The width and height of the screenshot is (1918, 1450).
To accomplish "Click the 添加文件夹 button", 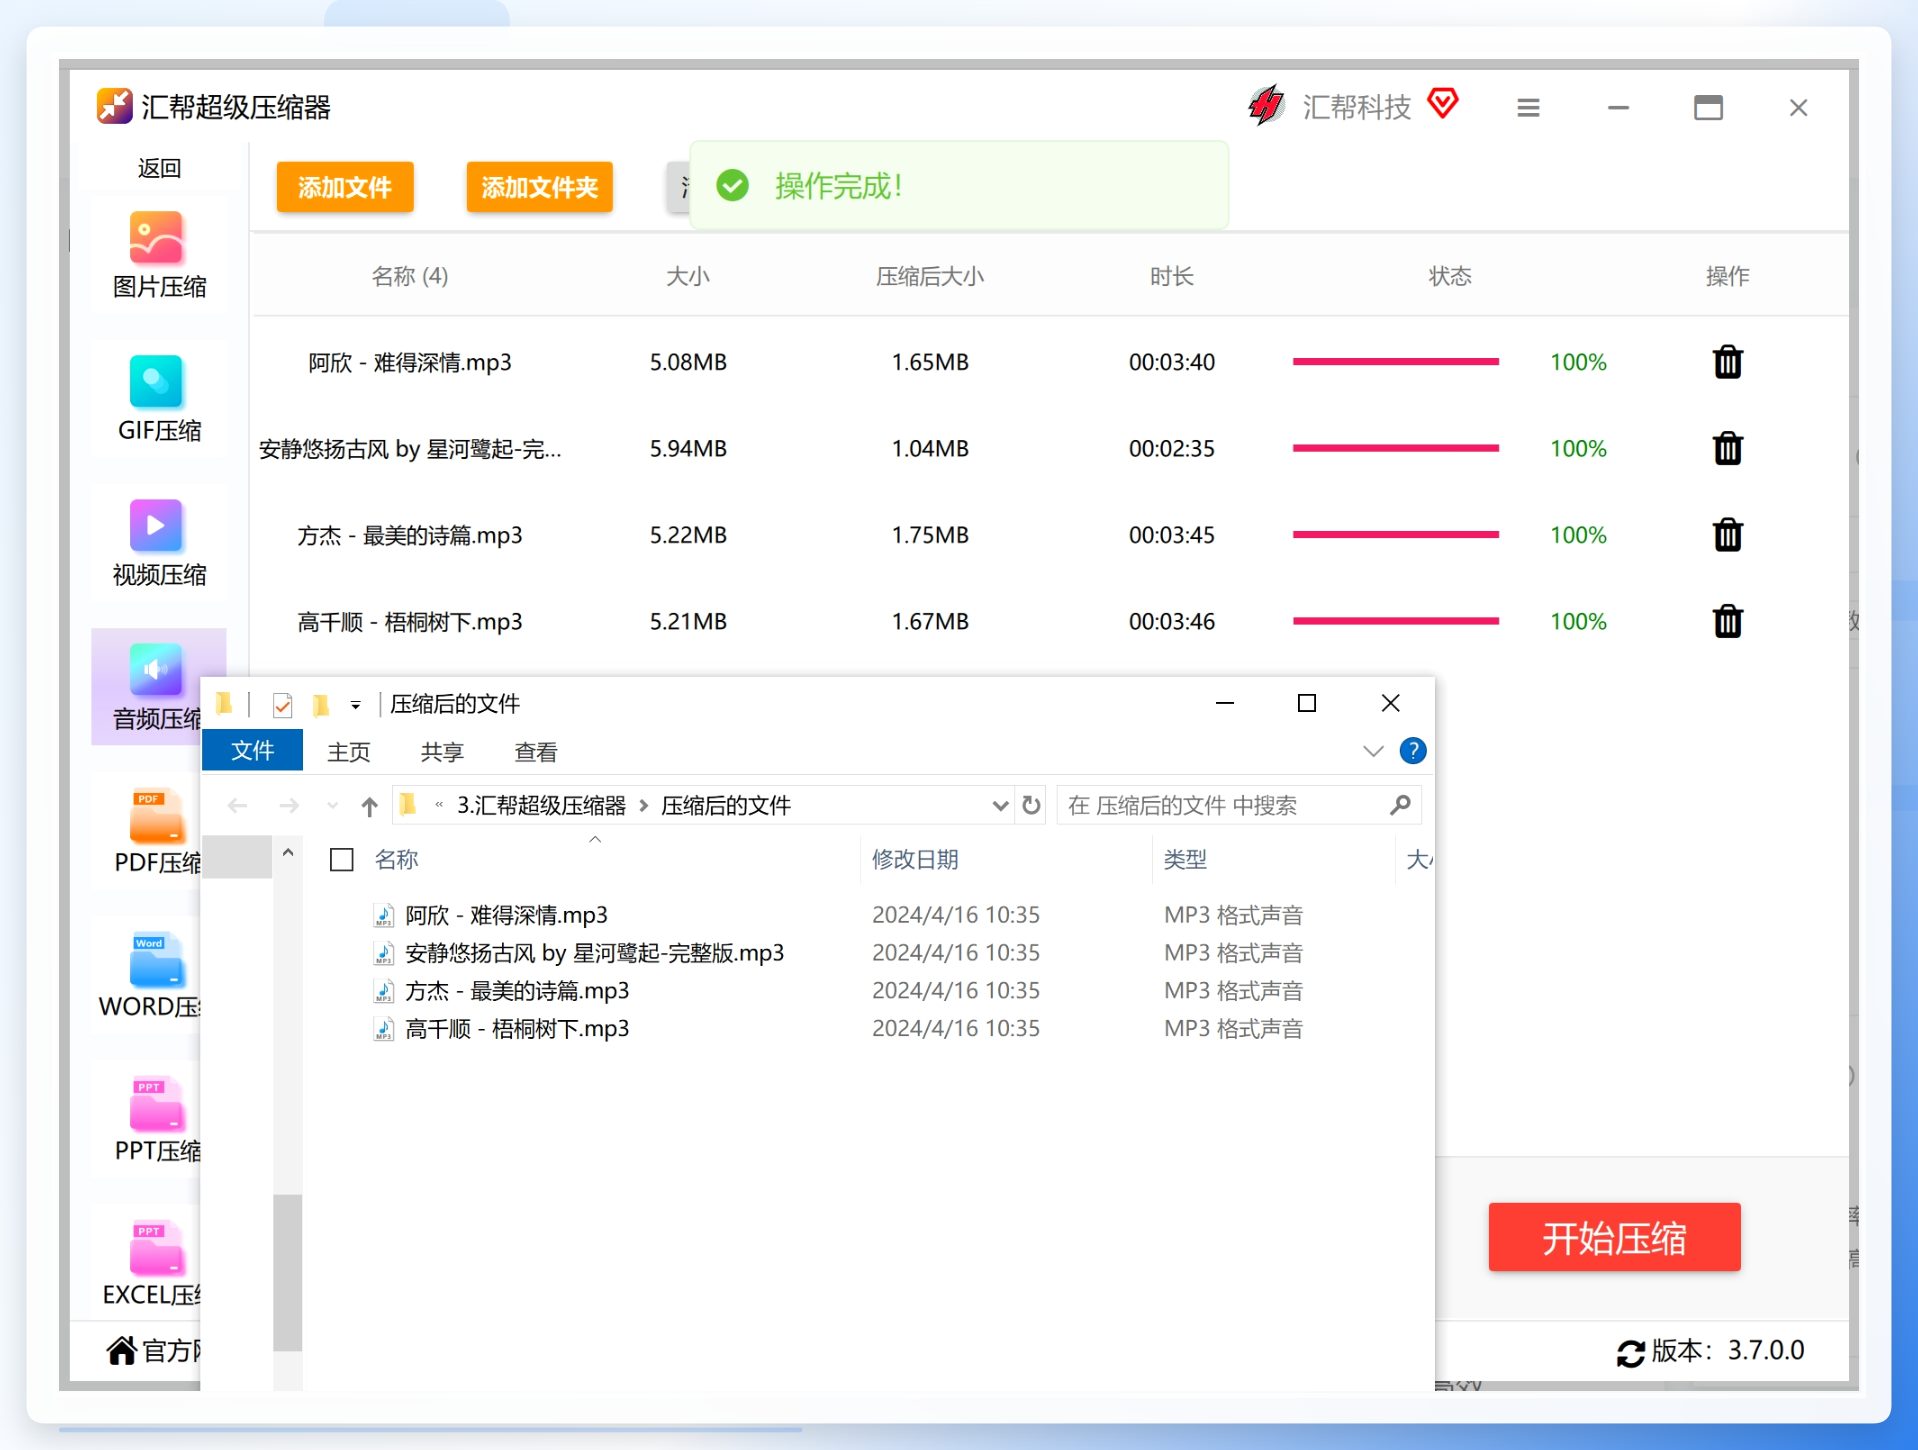I will coord(540,187).
